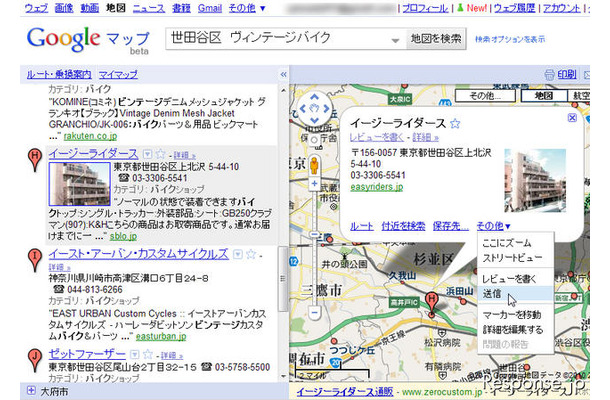Toggle その他 menu in info bubble
610x400 pixels.
[x=493, y=226]
